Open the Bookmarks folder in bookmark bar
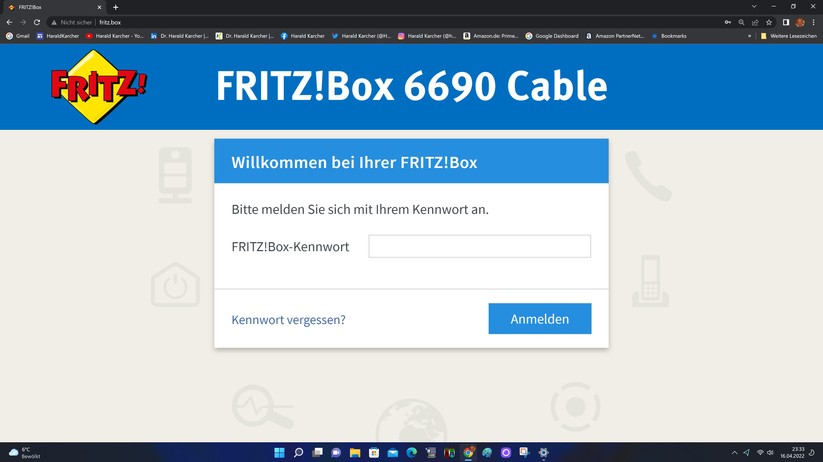The width and height of the screenshot is (823, 462). click(x=669, y=36)
